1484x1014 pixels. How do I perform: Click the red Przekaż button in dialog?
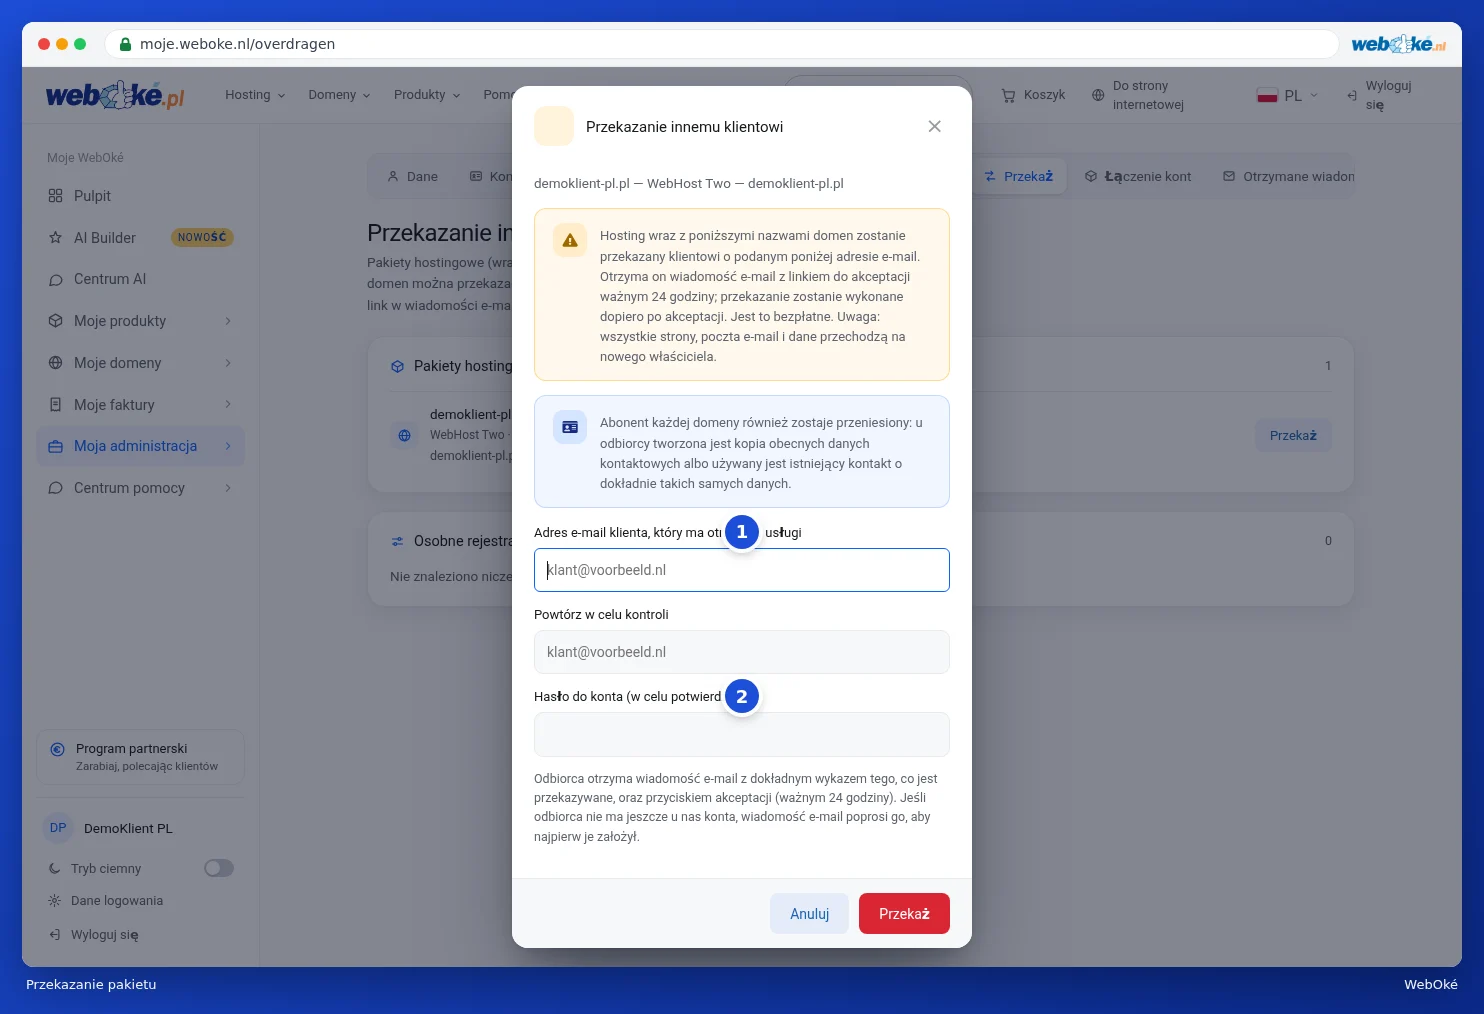904,914
